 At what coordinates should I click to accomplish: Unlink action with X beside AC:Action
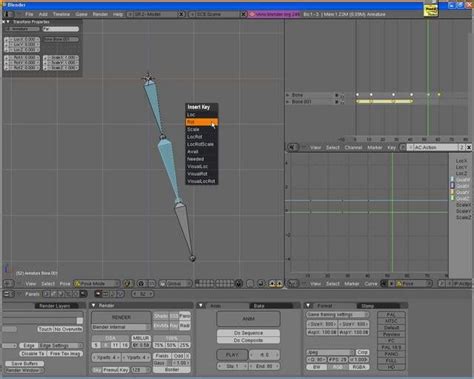(469, 147)
